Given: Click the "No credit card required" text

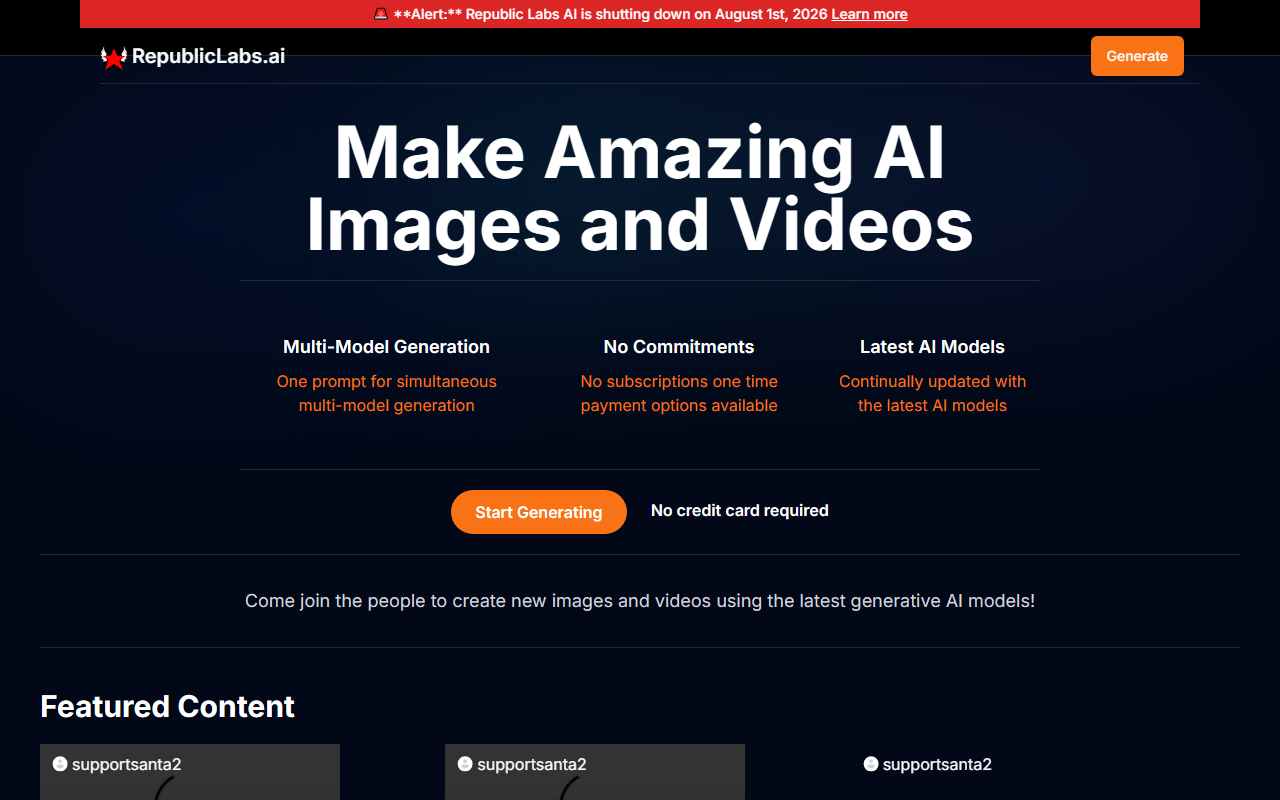Looking at the screenshot, I should click(x=740, y=511).
